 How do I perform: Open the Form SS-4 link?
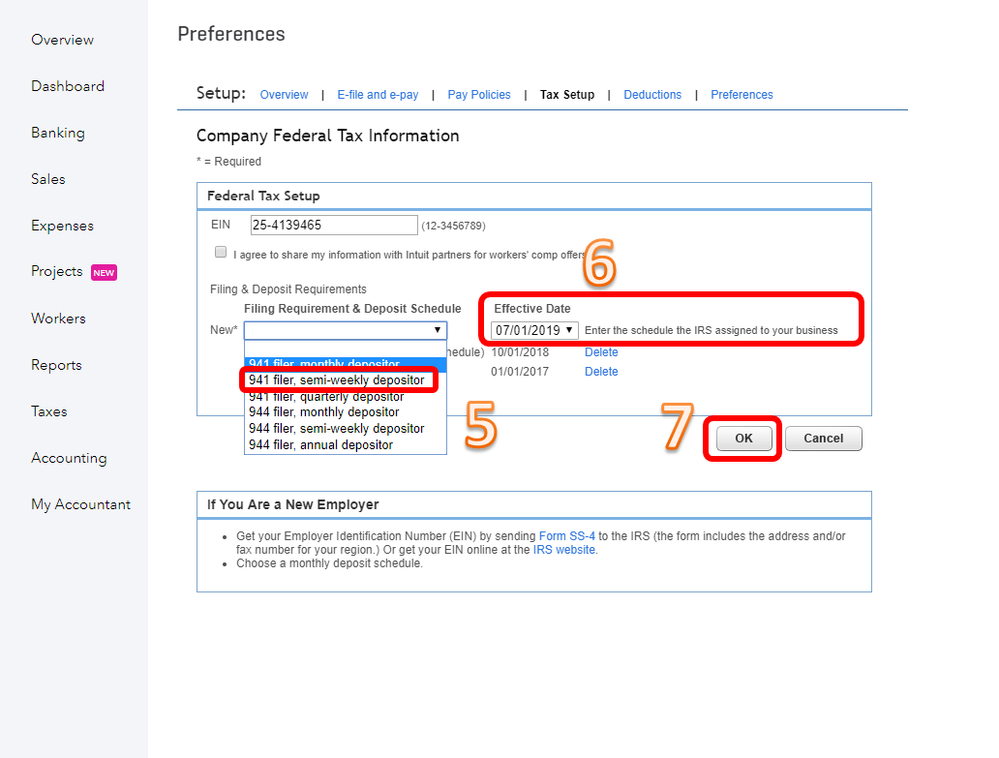(567, 536)
